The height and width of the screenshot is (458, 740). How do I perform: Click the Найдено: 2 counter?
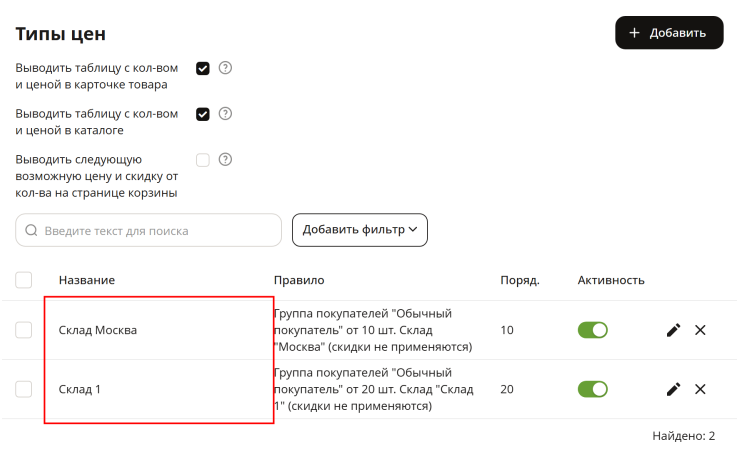click(683, 436)
